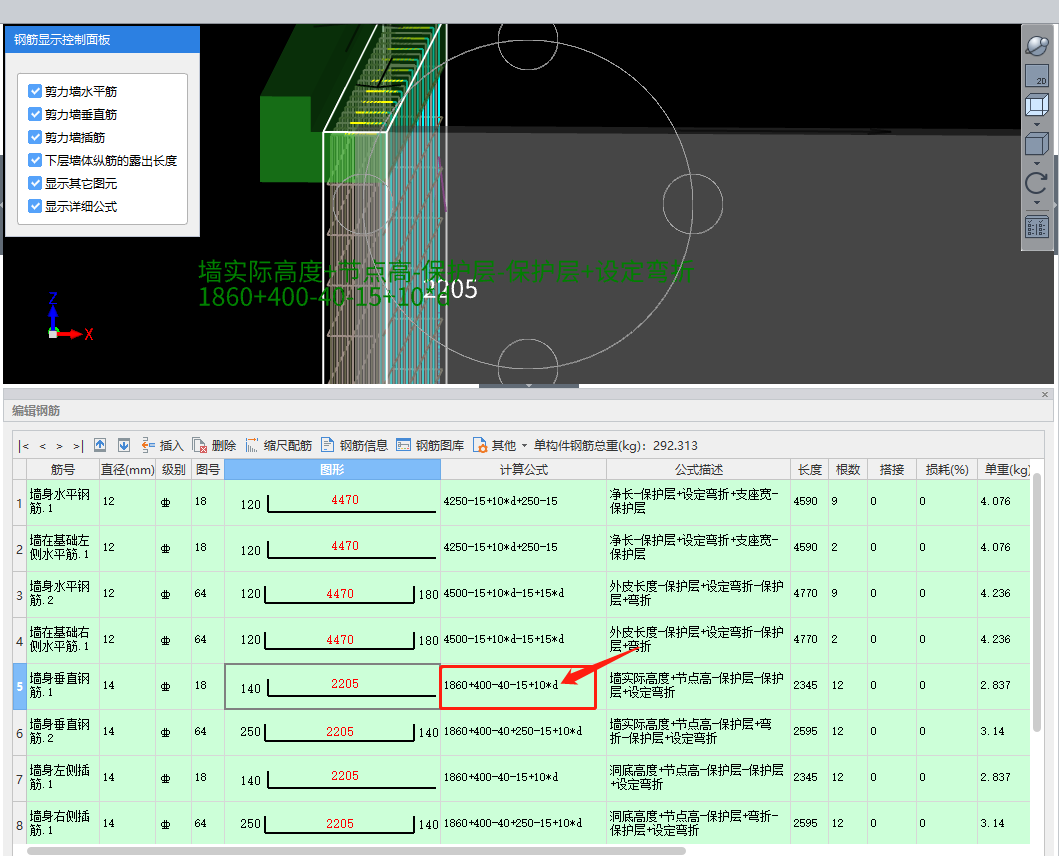Click the 钢筋显示控制面板 panel title
The height and width of the screenshot is (856, 1059).
[x=62, y=39]
